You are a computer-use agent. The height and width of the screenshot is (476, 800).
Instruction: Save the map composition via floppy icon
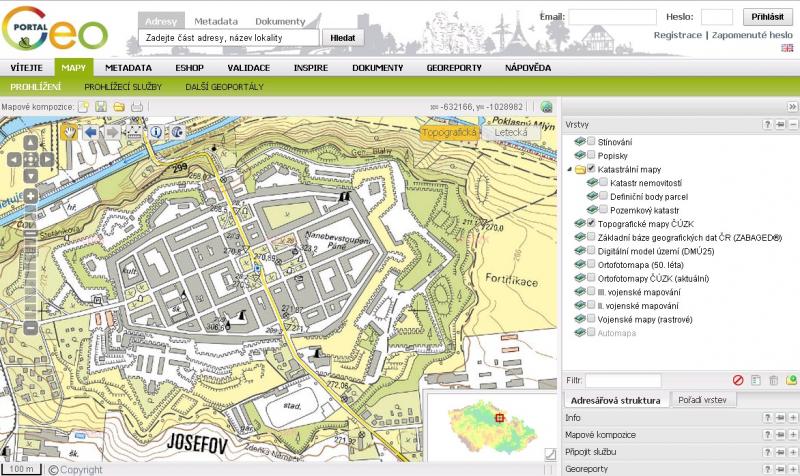pyautogui.click(x=101, y=106)
